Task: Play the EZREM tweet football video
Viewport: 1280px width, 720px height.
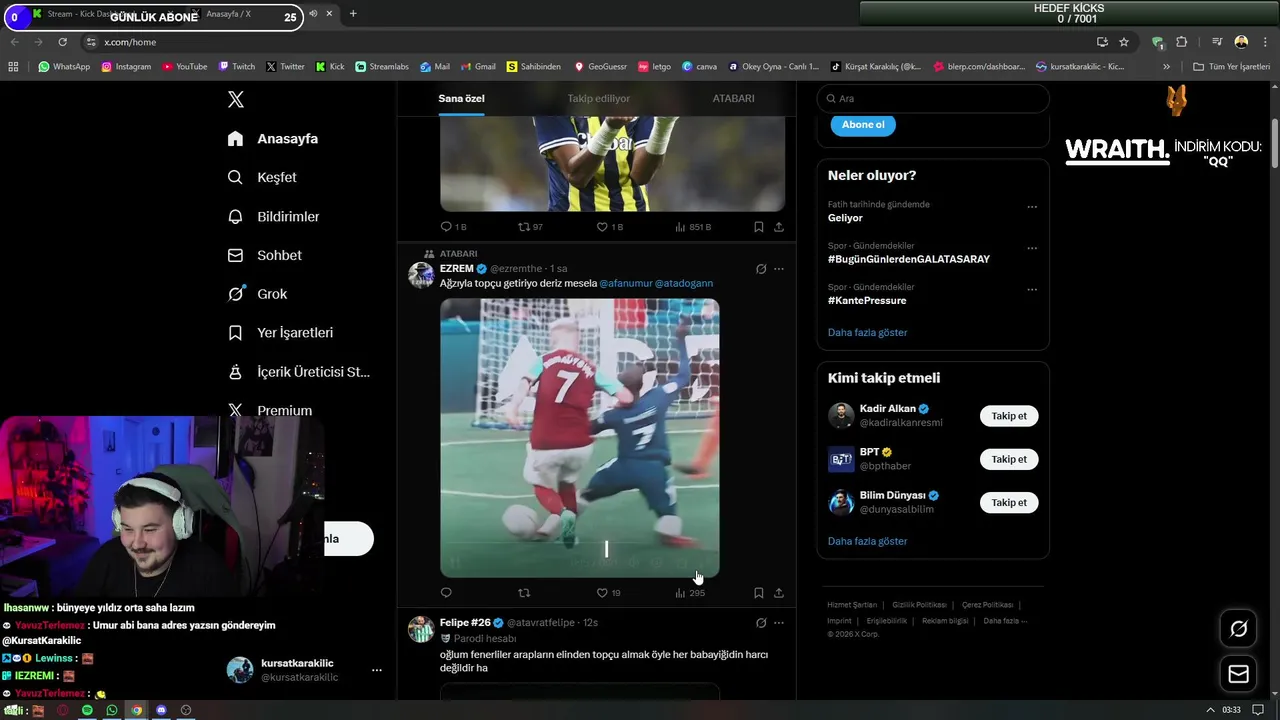Action: tap(580, 437)
